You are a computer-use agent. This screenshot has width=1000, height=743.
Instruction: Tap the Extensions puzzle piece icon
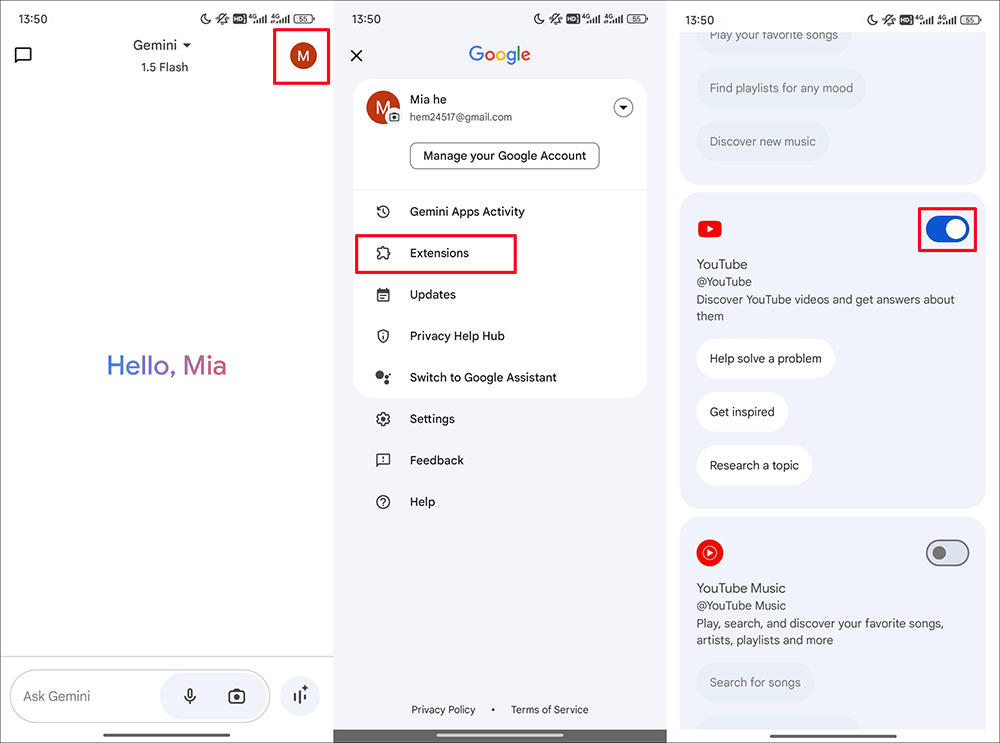point(383,253)
